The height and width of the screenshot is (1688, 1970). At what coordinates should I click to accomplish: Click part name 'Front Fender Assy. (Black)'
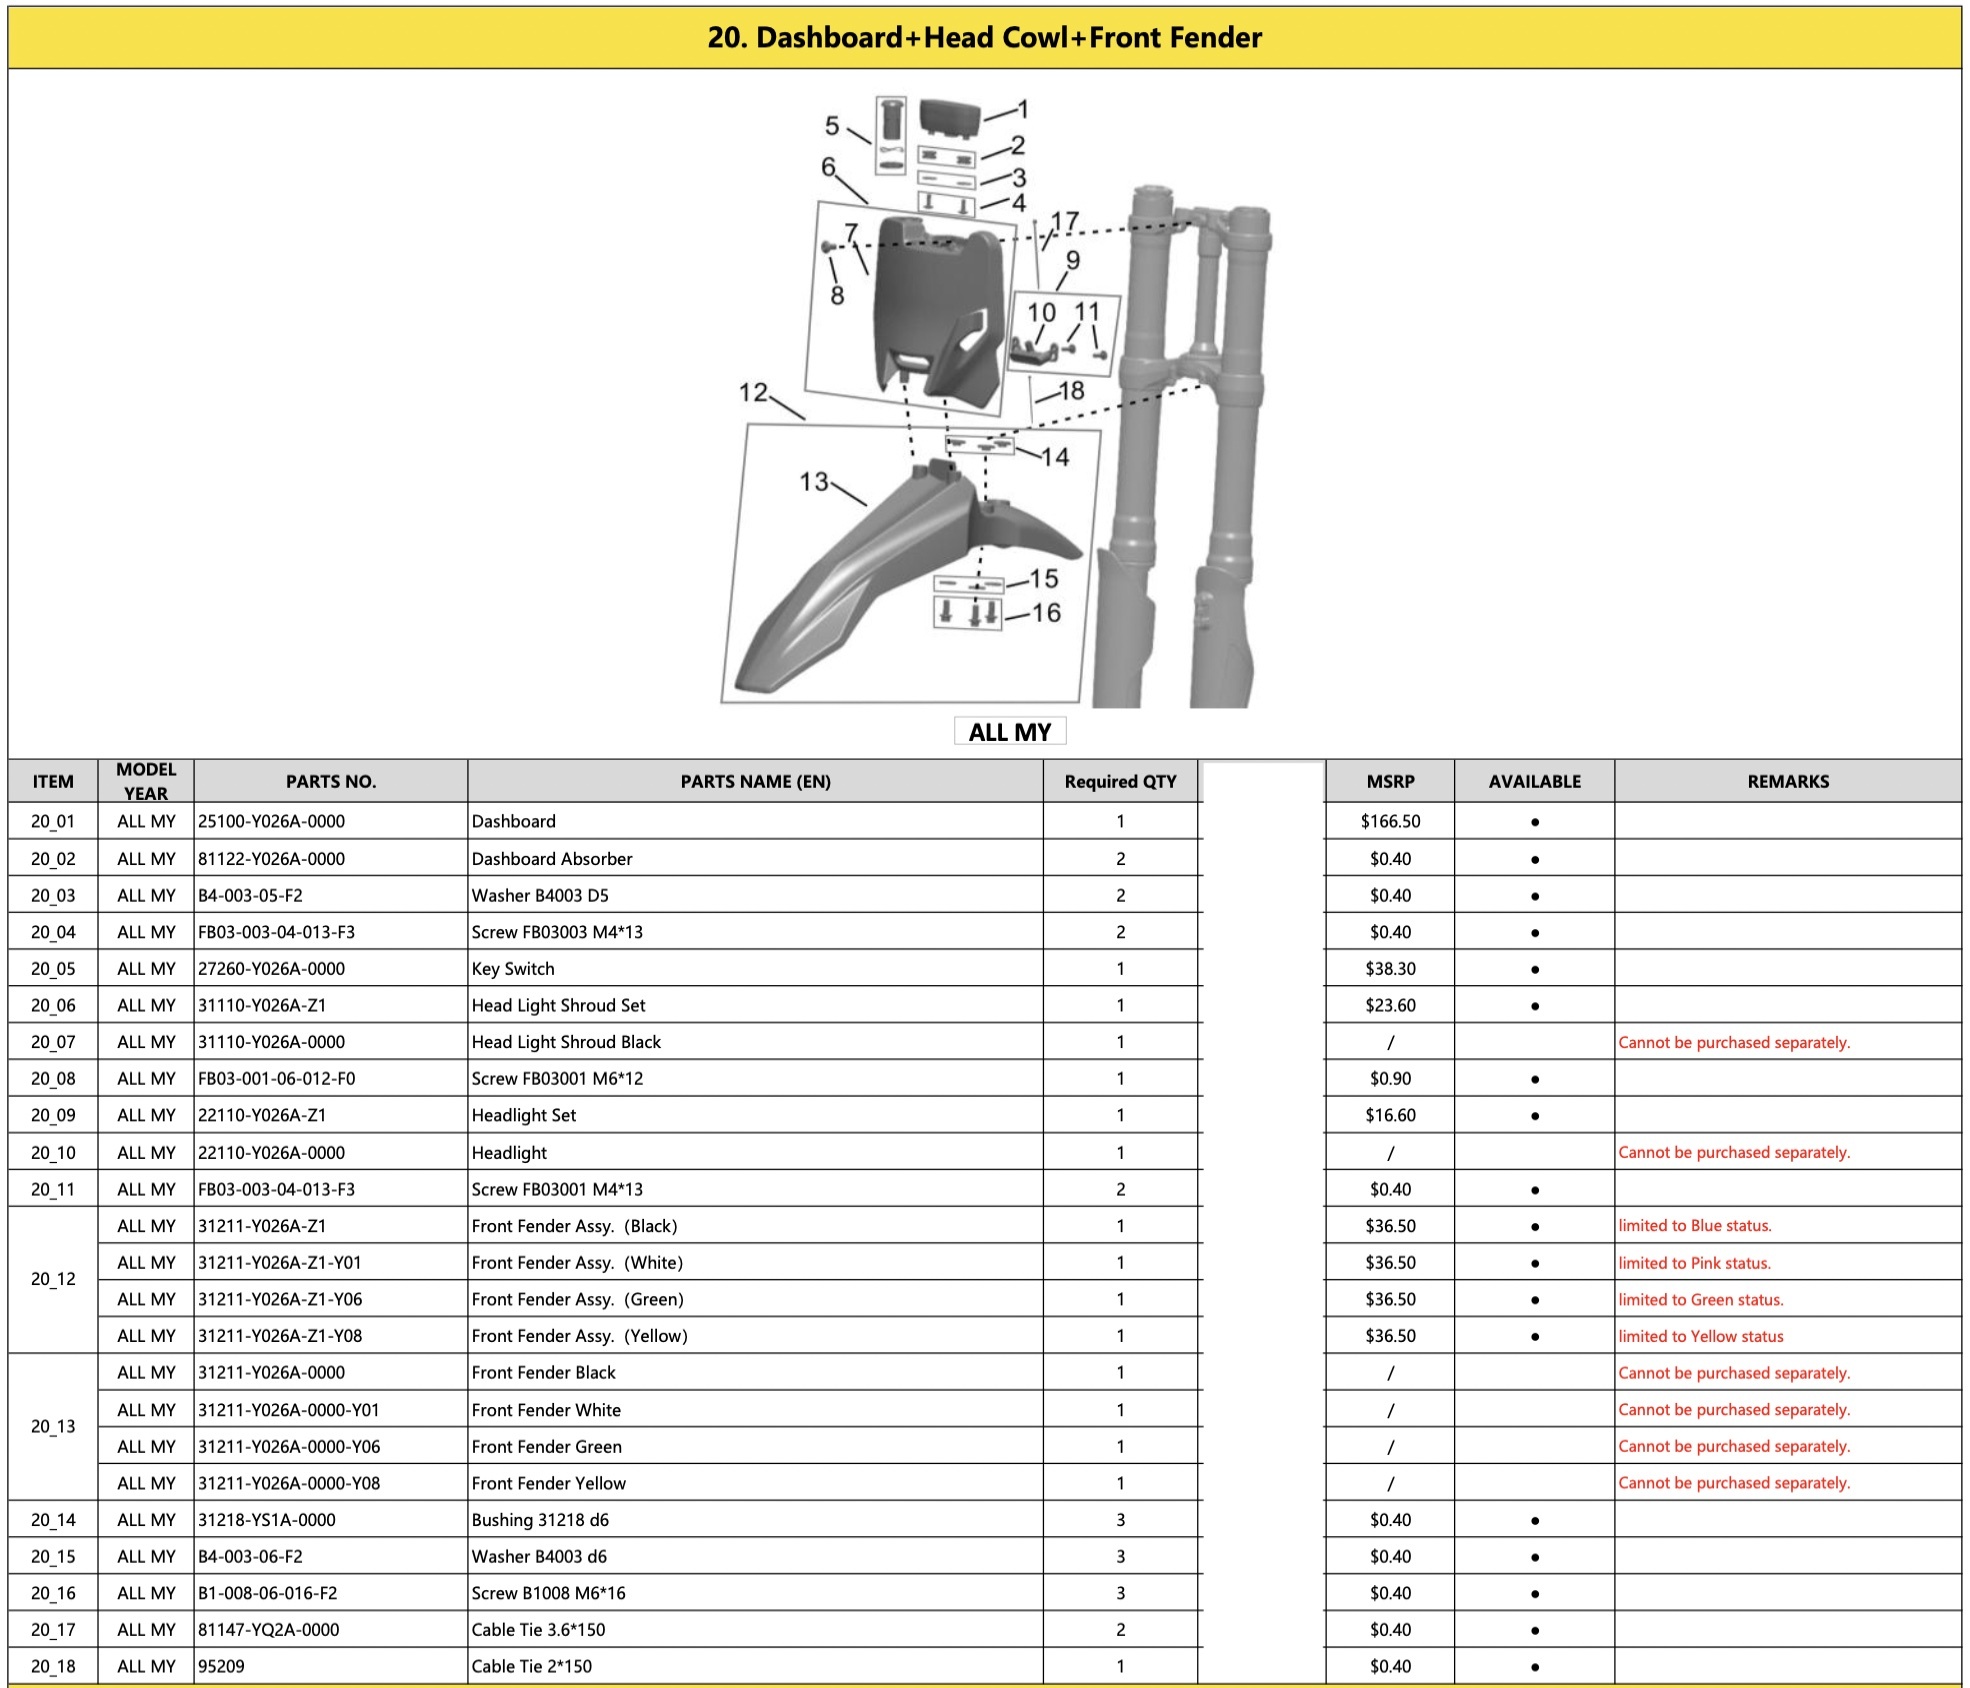574,1226
